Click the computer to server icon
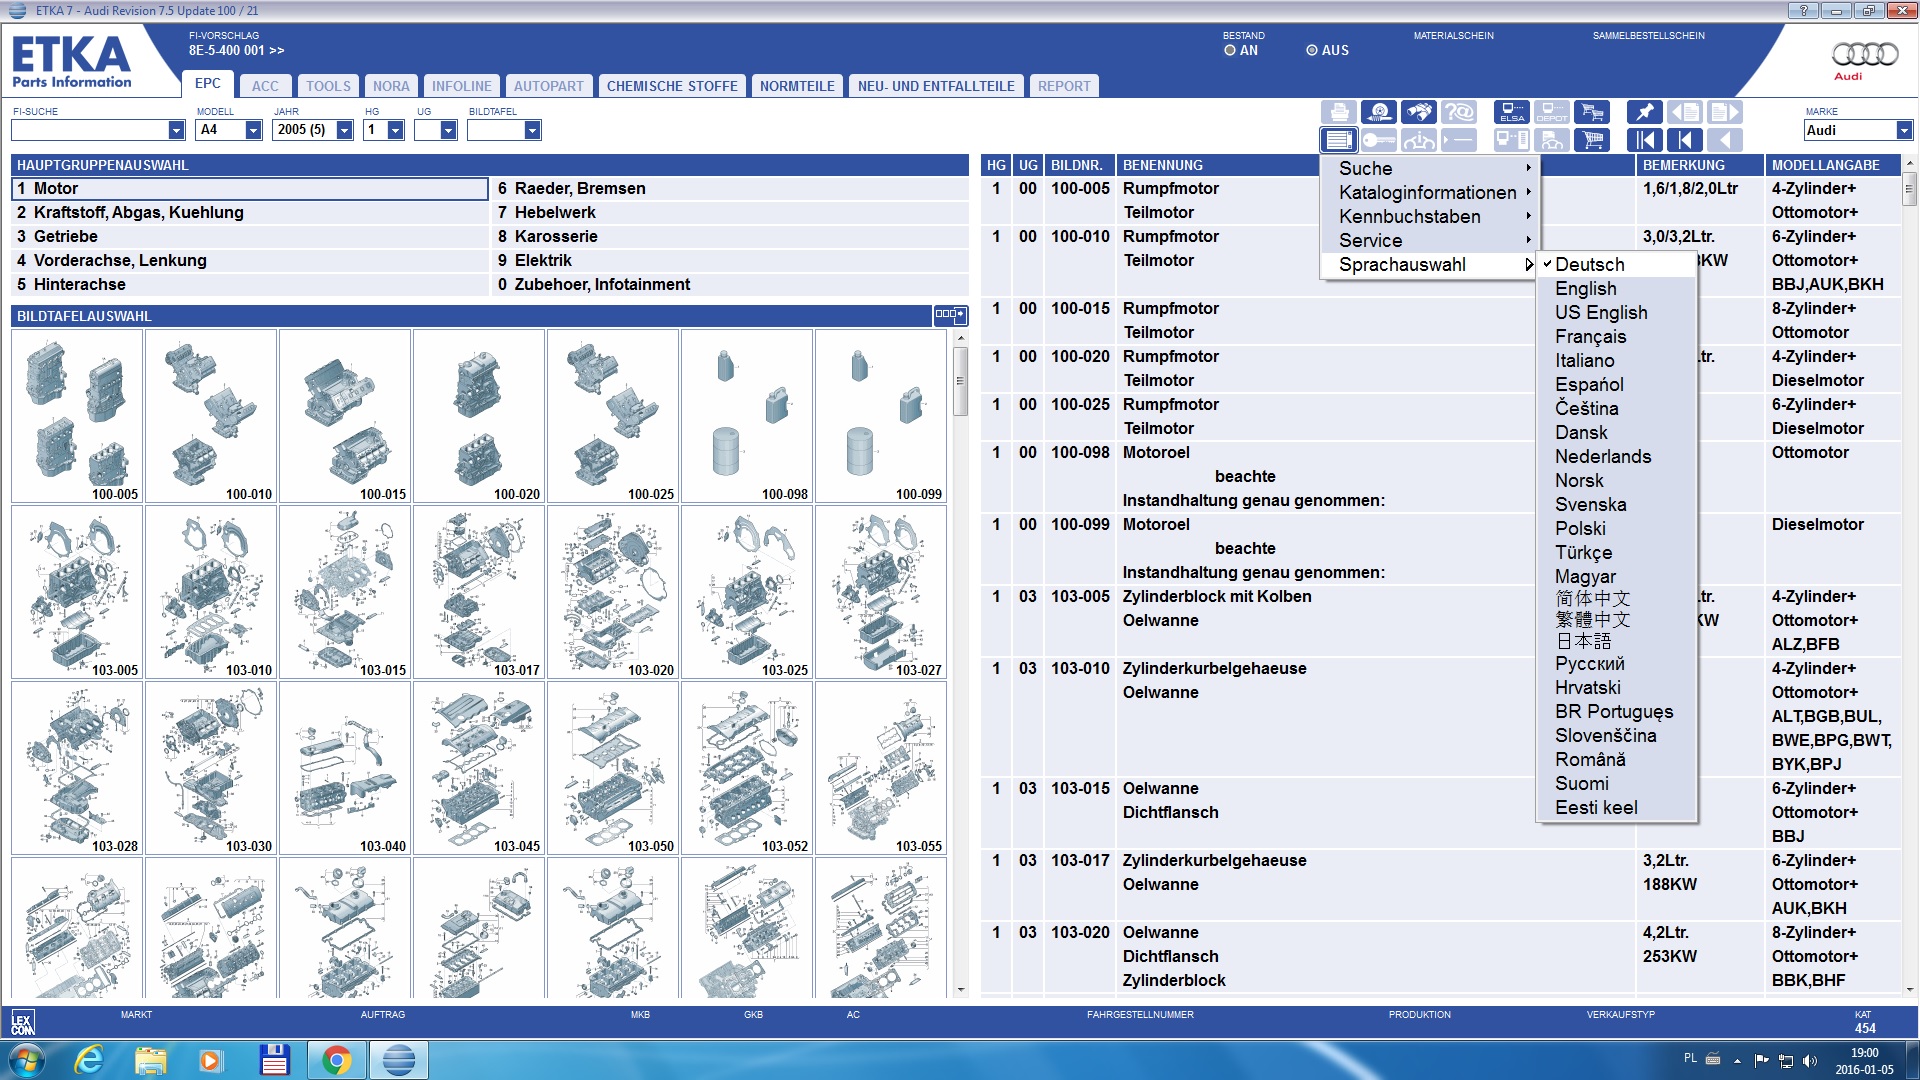This screenshot has height=1080, width=1920. coord(1512,140)
